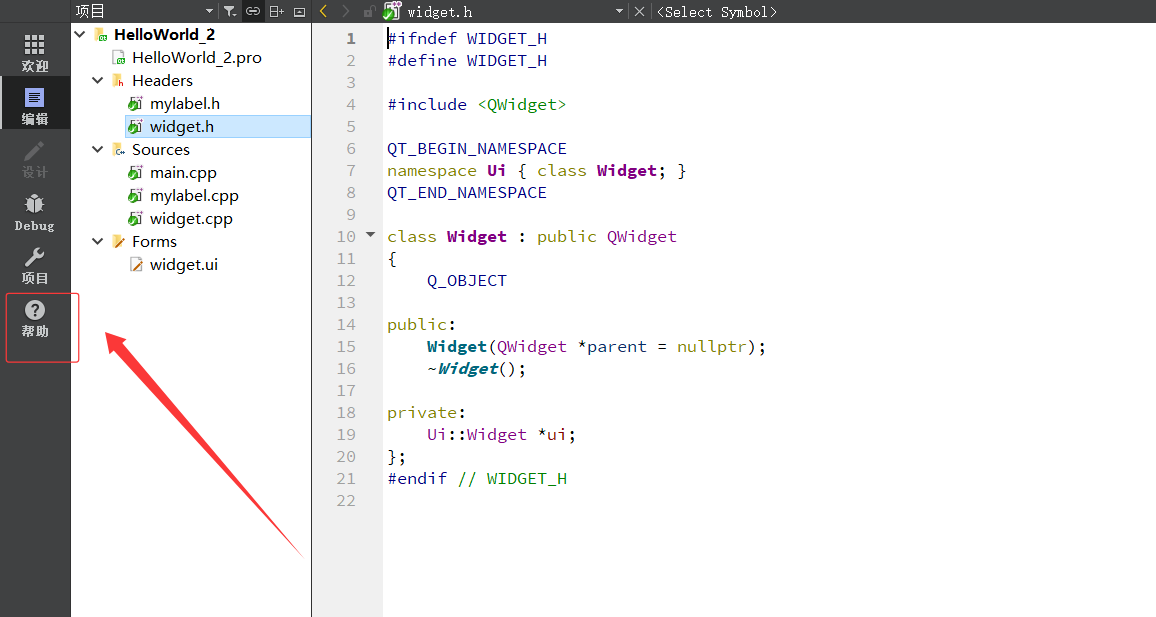Switch to Debug mode

click(35, 212)
